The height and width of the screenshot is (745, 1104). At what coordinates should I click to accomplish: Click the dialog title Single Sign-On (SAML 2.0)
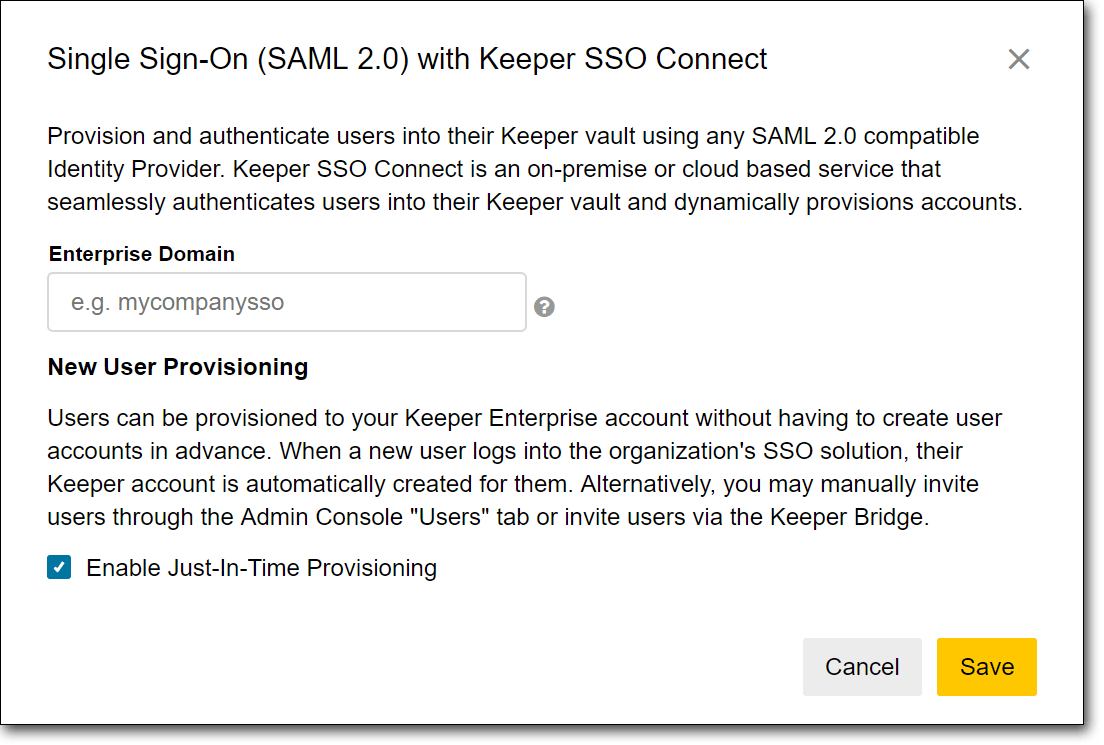(x=228, y=59)
